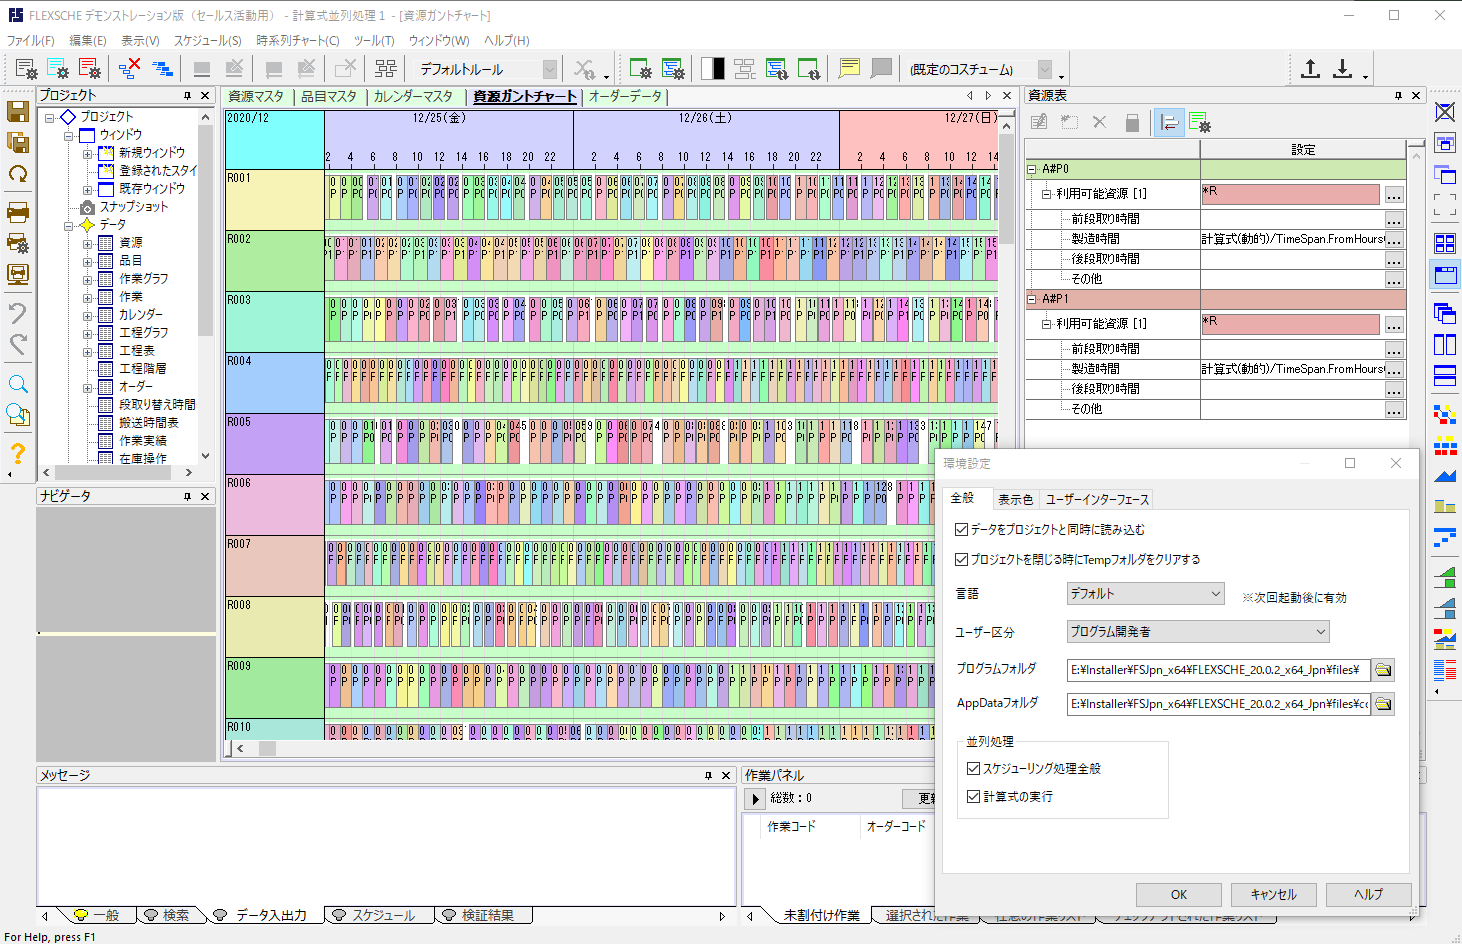Toggle 計算式の実行 checkbox

(974, 797)
